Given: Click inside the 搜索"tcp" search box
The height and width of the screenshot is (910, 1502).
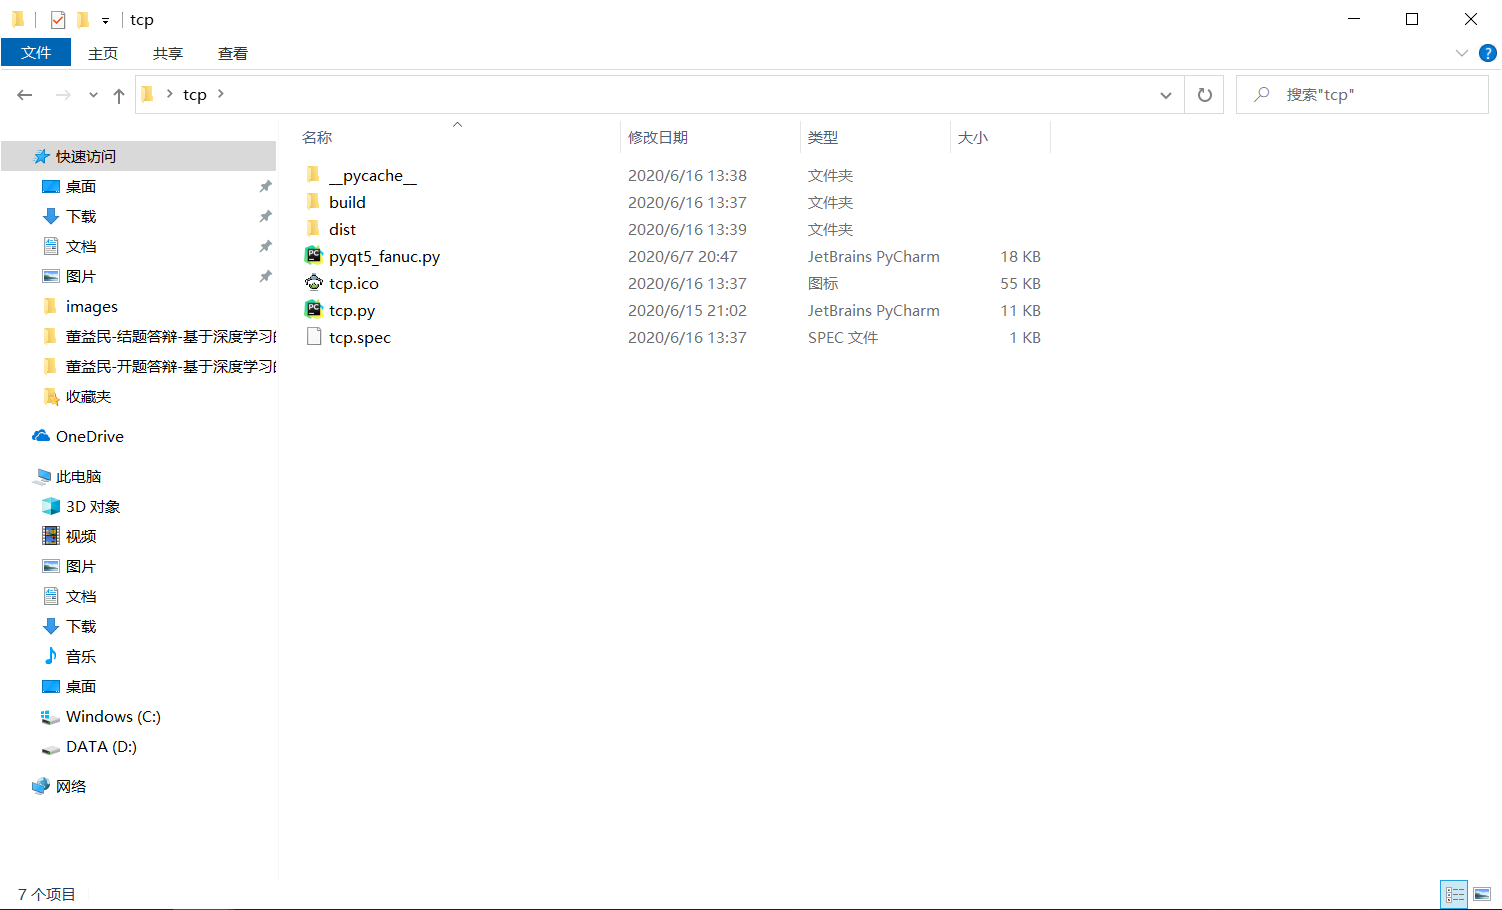Looking at the screenshot, I should point(1360,94).
